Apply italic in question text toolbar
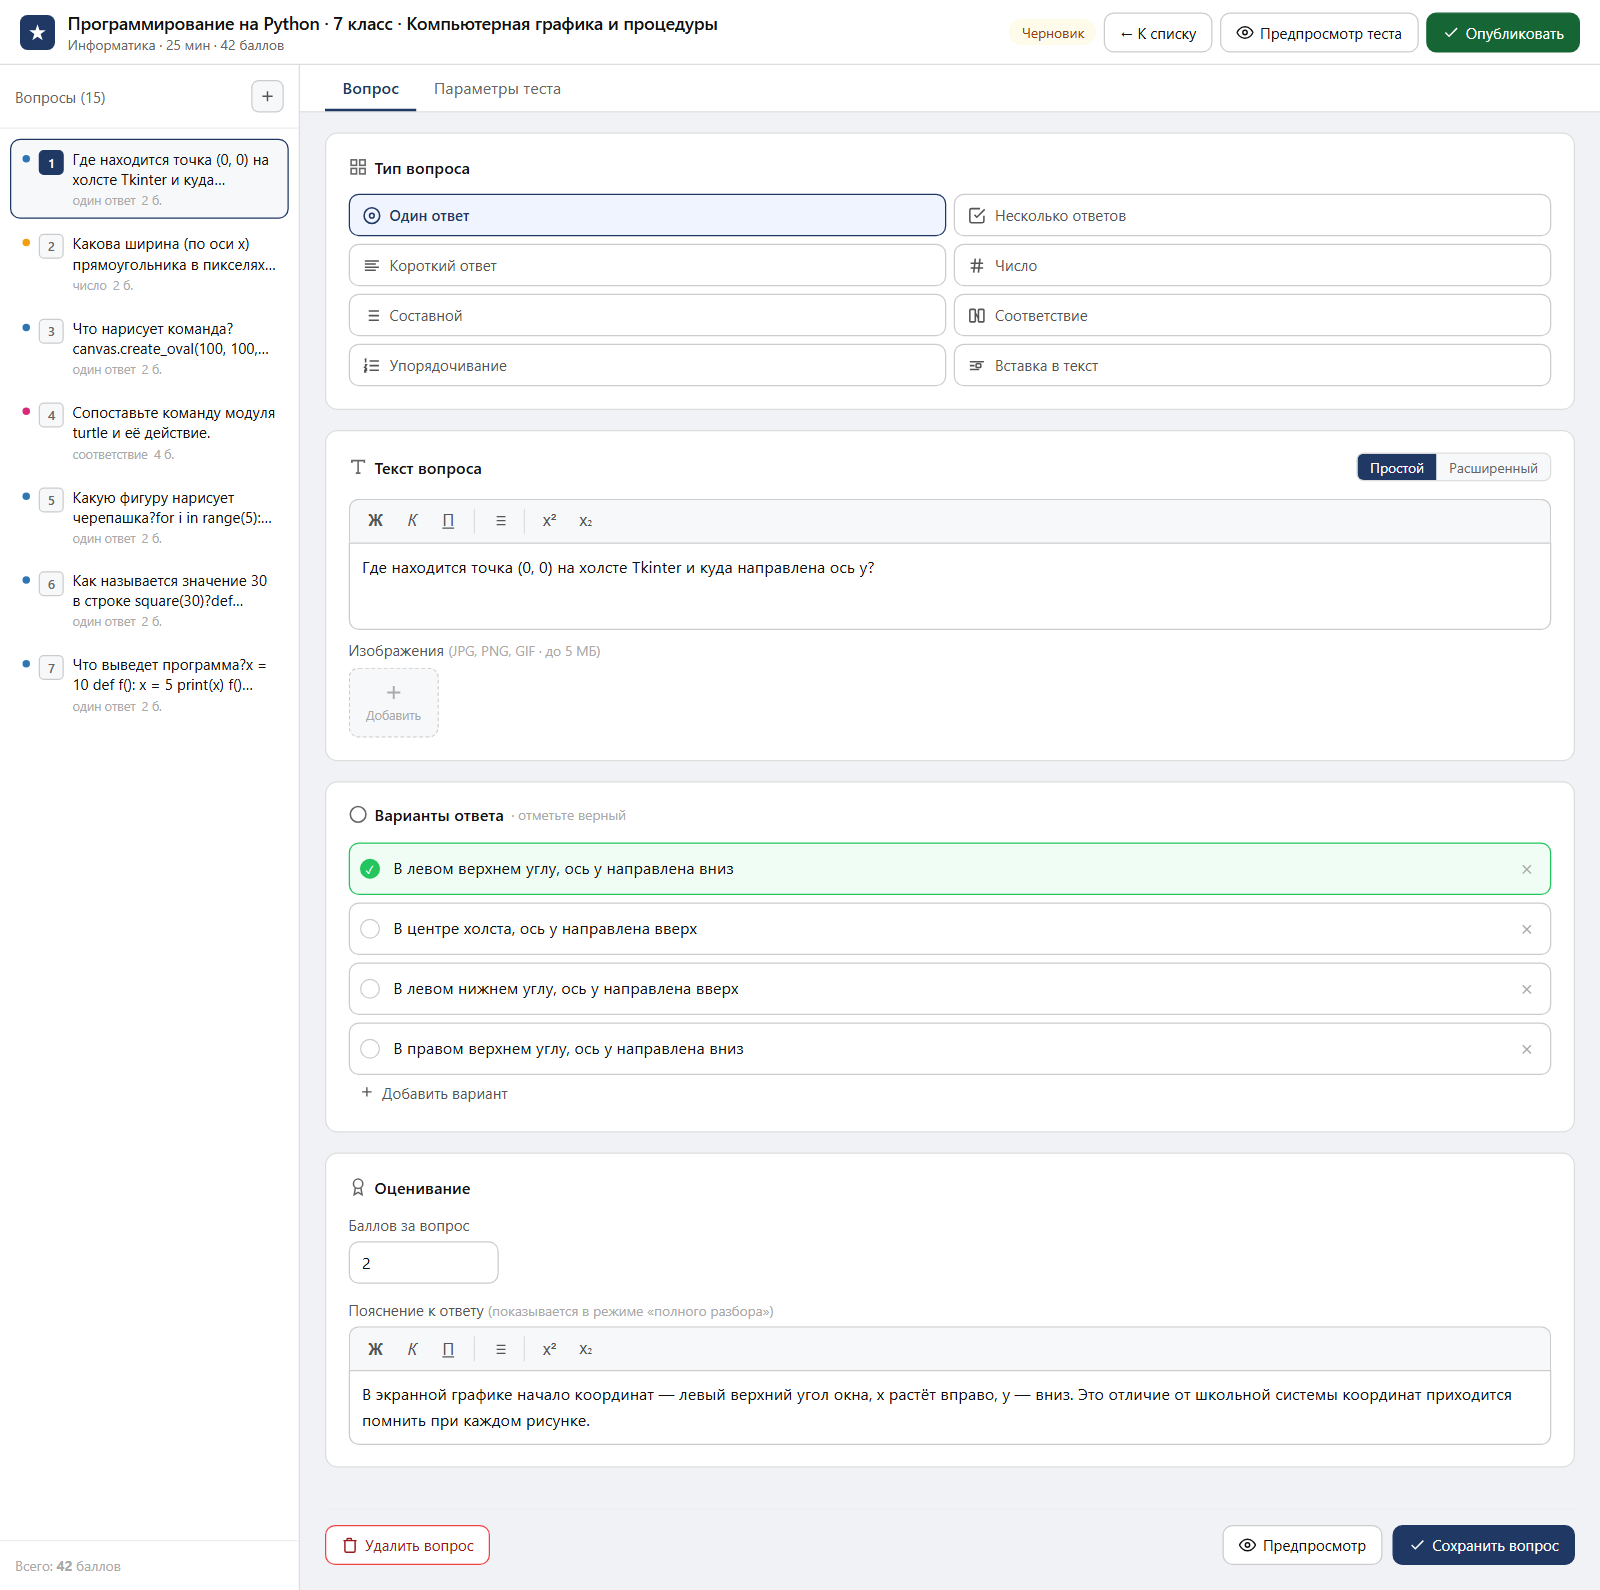This screenshot has height=1590, width=1600. 412,521
